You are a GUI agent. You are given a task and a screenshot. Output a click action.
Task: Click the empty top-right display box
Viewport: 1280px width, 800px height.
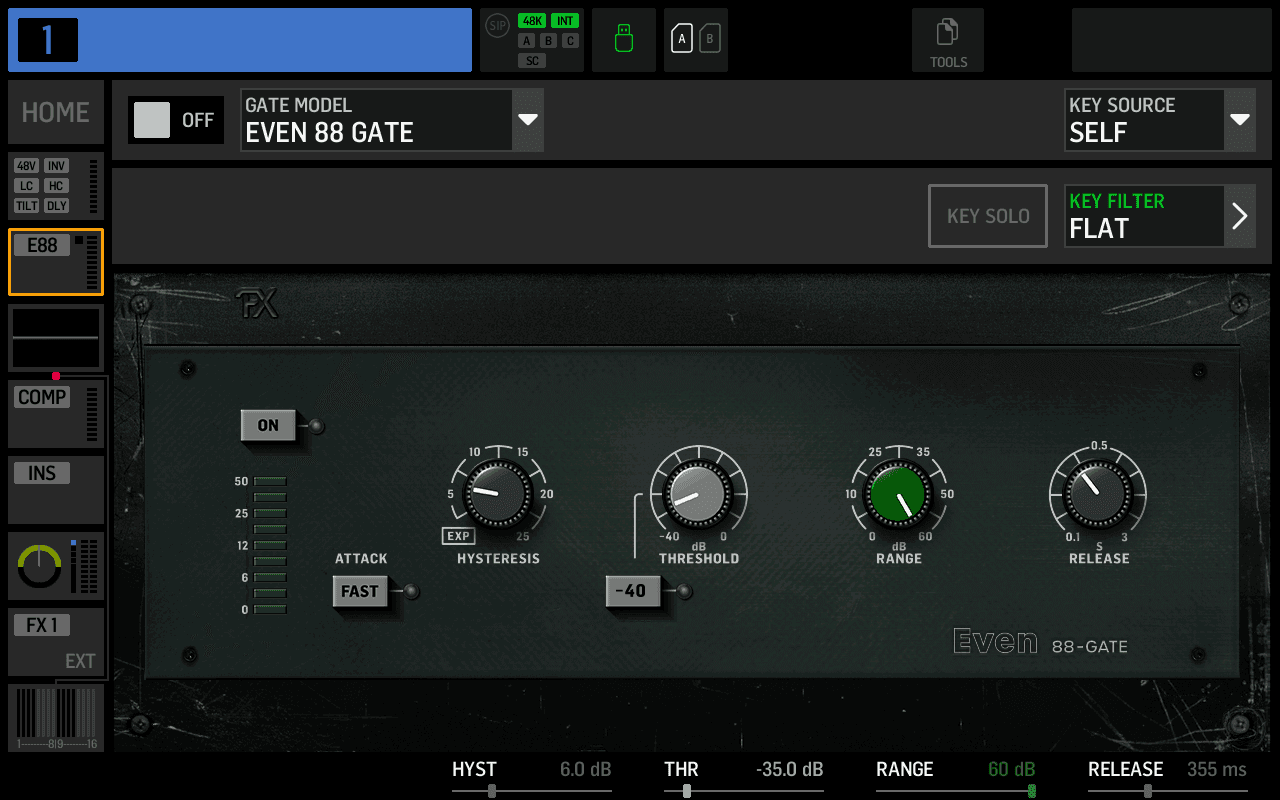[1172, 40]
